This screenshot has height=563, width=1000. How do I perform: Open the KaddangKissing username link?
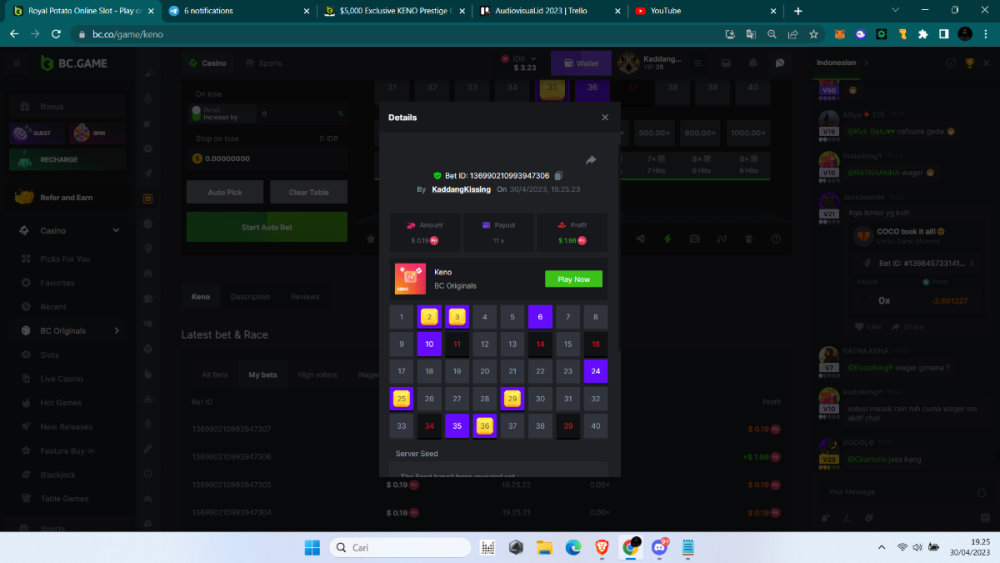[x=461, y=189]
